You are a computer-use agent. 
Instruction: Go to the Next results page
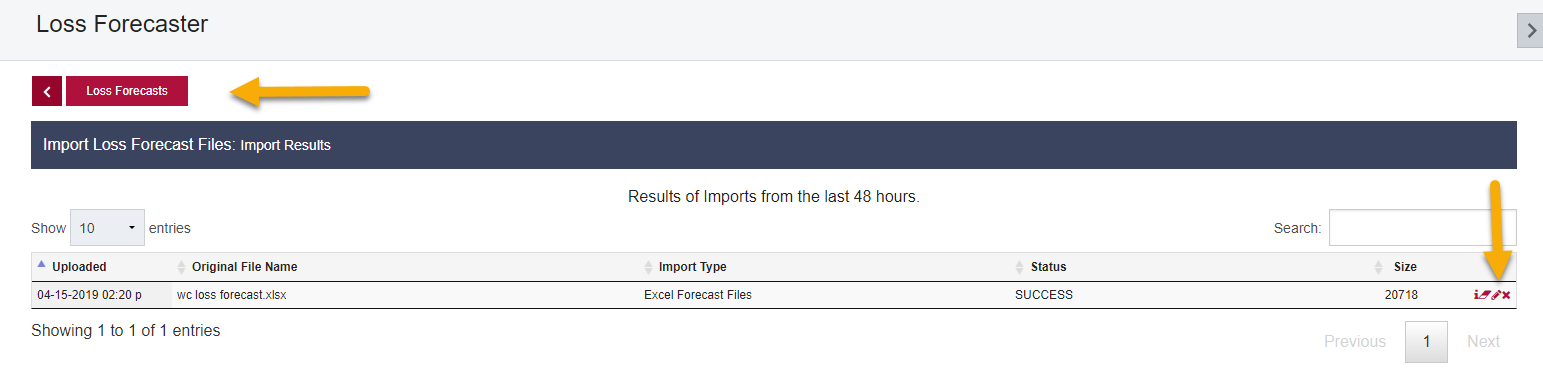coord(1483,342)
